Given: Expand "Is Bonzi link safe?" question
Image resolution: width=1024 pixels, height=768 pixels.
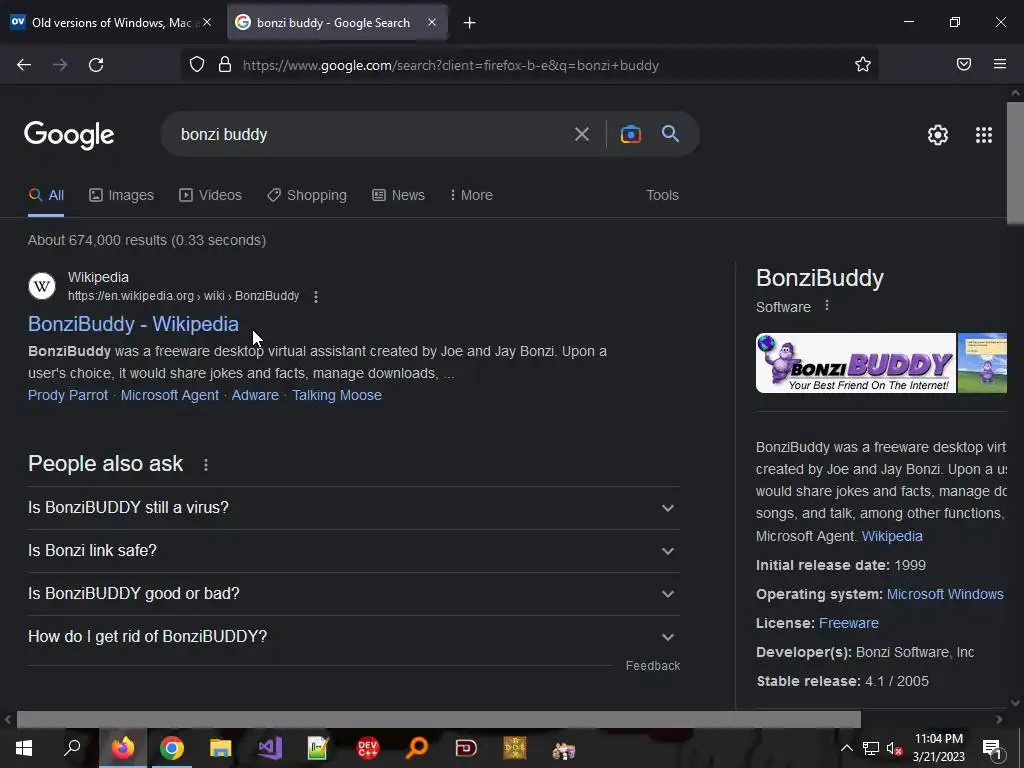Looking at the screenshot, I should 353,551.
